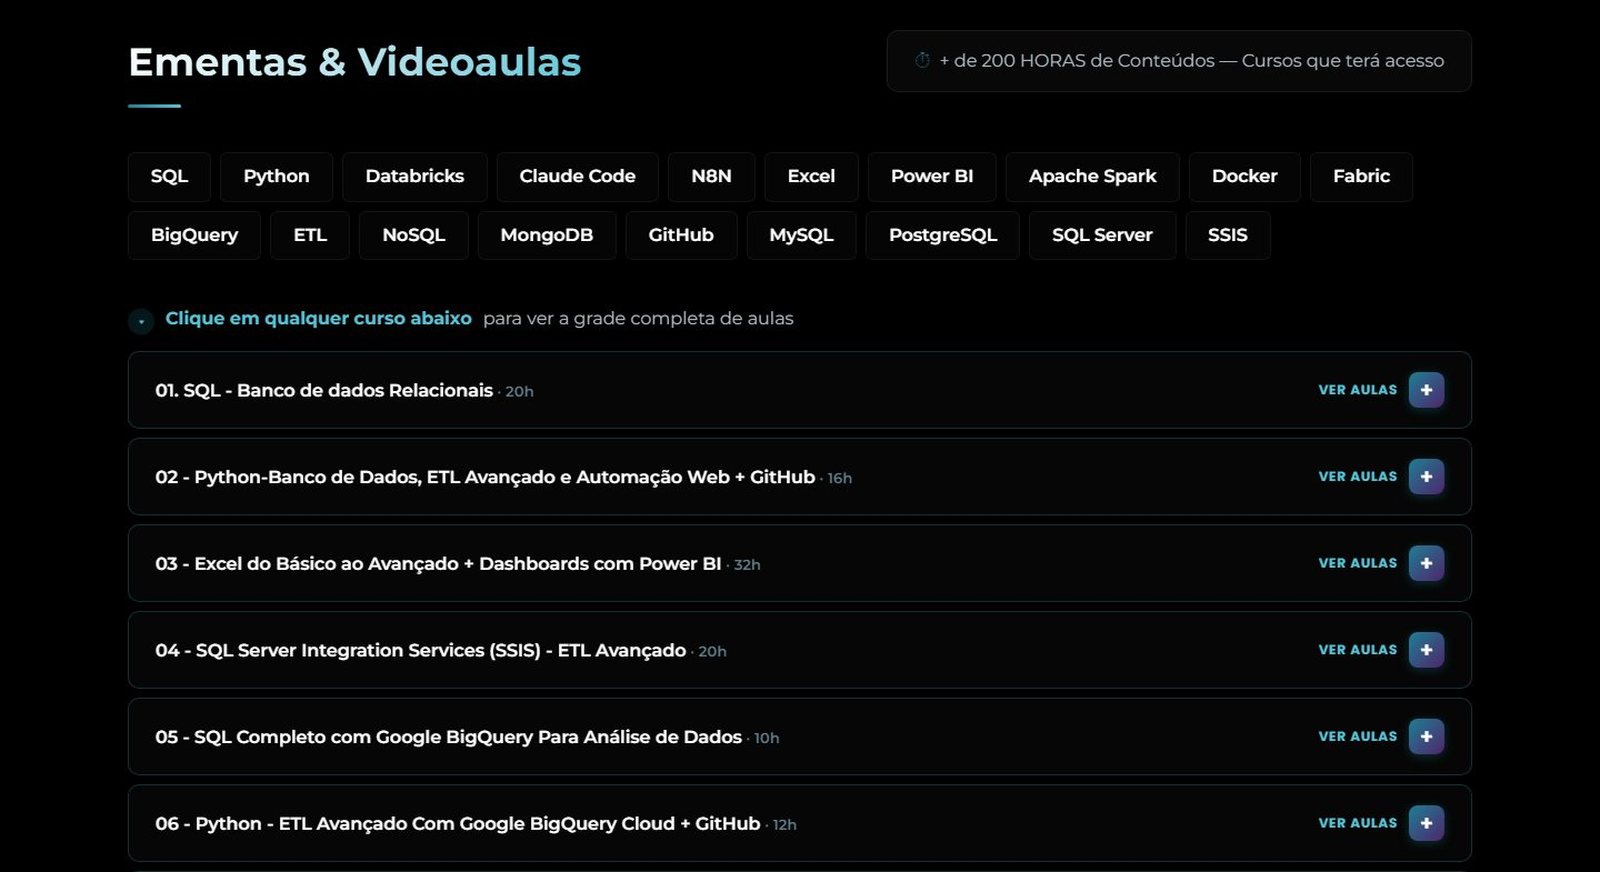Click 'VER AULAS' for course 05 BigQuery
The width and height of the screenshot is (1600, 872).
[1358, 737]
